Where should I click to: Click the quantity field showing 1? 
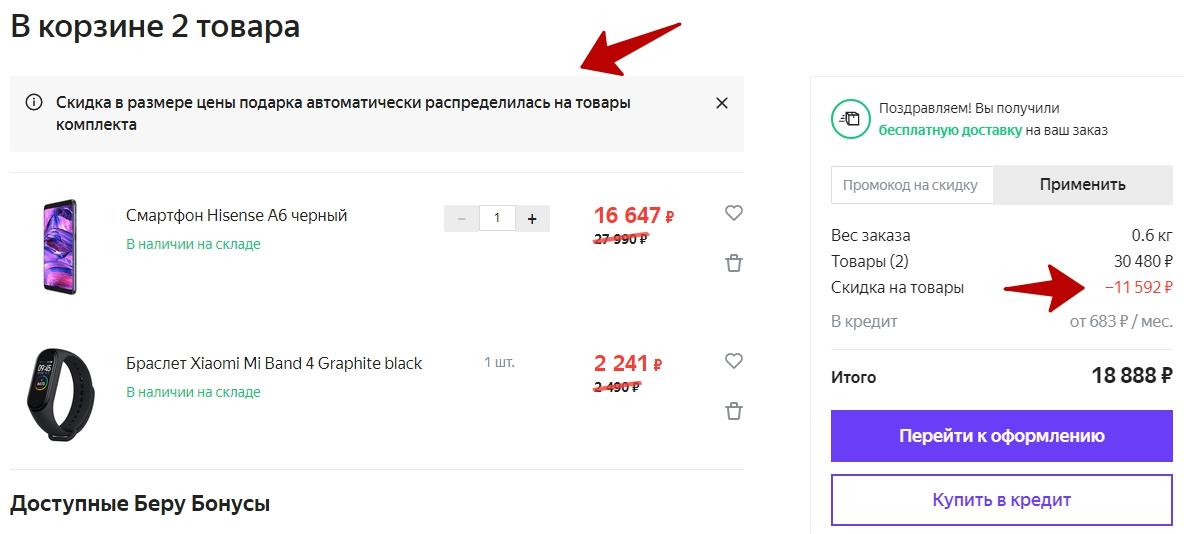497,218
